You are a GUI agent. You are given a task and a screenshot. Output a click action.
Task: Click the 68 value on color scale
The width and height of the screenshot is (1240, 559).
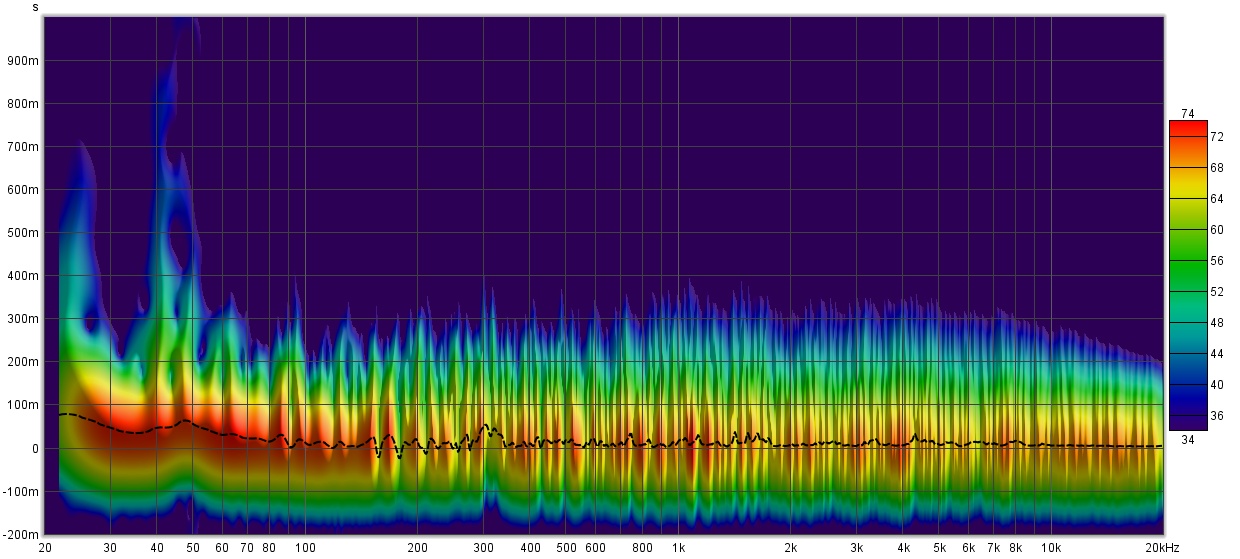[1217, 167]
